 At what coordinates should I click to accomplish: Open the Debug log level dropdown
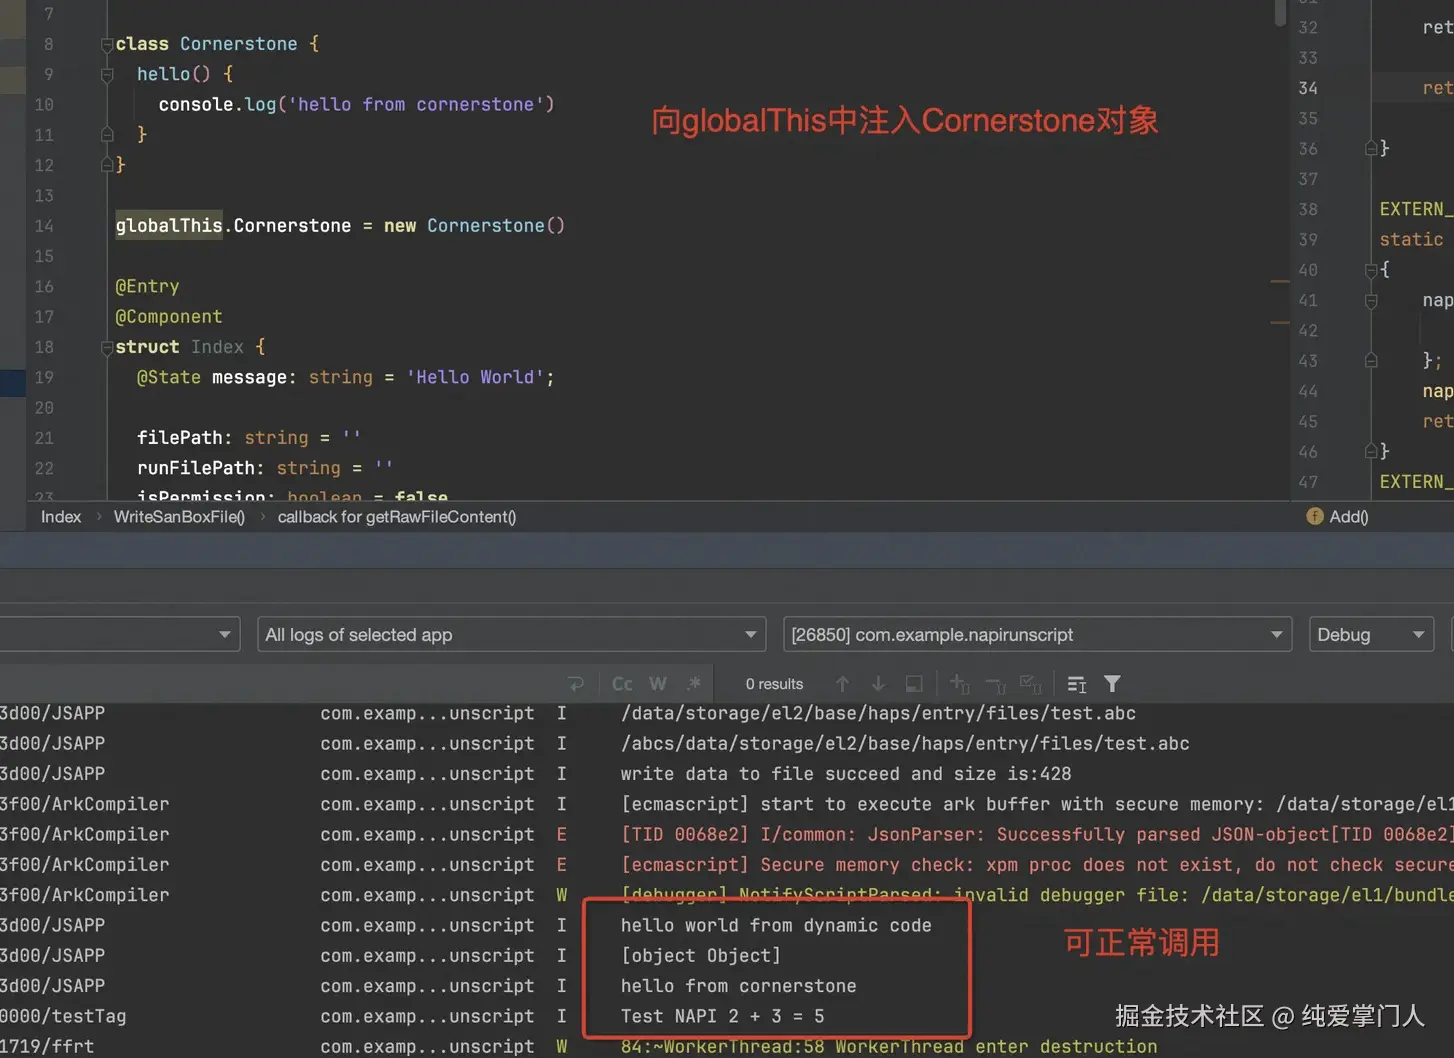click(1371, 635)
